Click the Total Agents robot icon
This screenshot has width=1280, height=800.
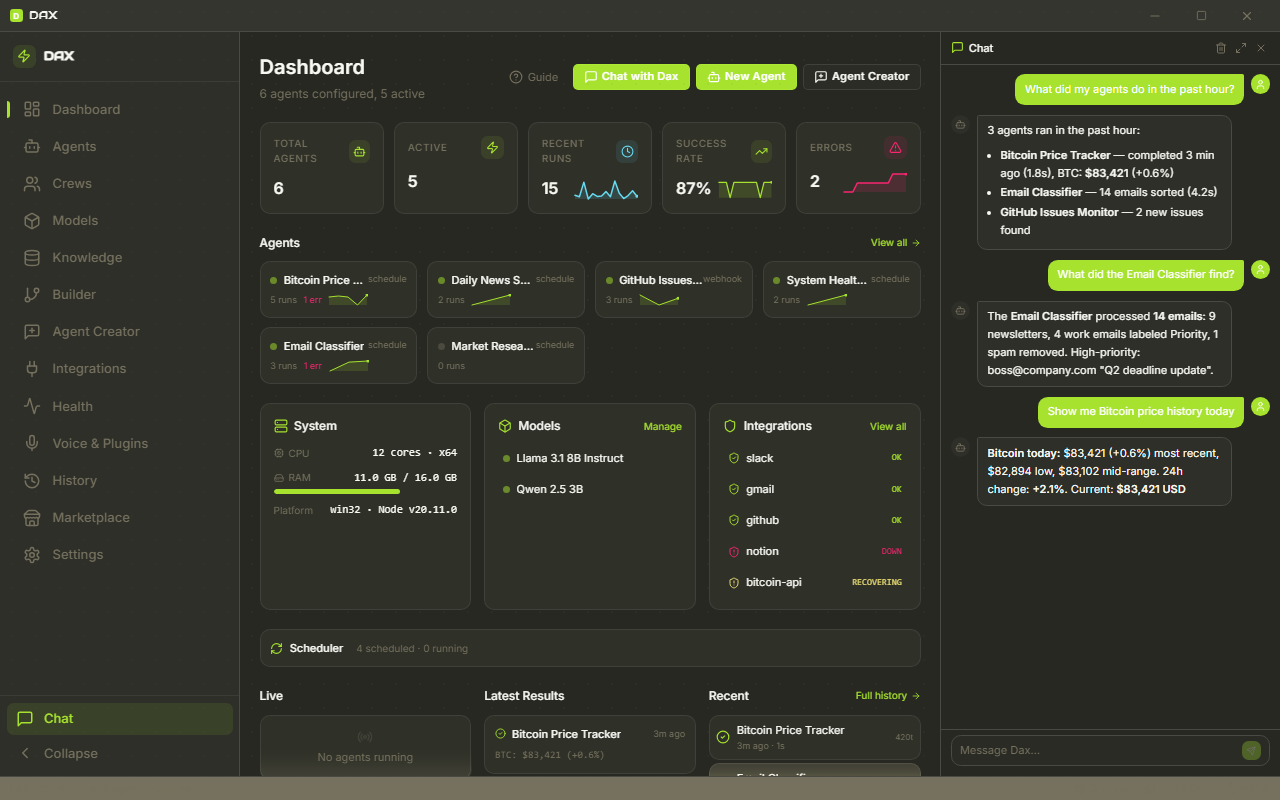(359, 151)
